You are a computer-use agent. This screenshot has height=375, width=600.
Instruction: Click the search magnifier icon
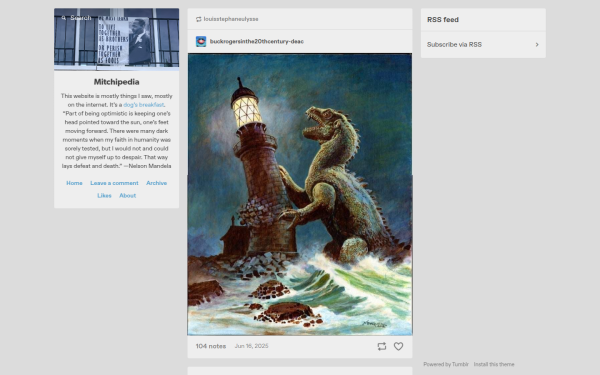pyautogui.click(x=64, y=18)
